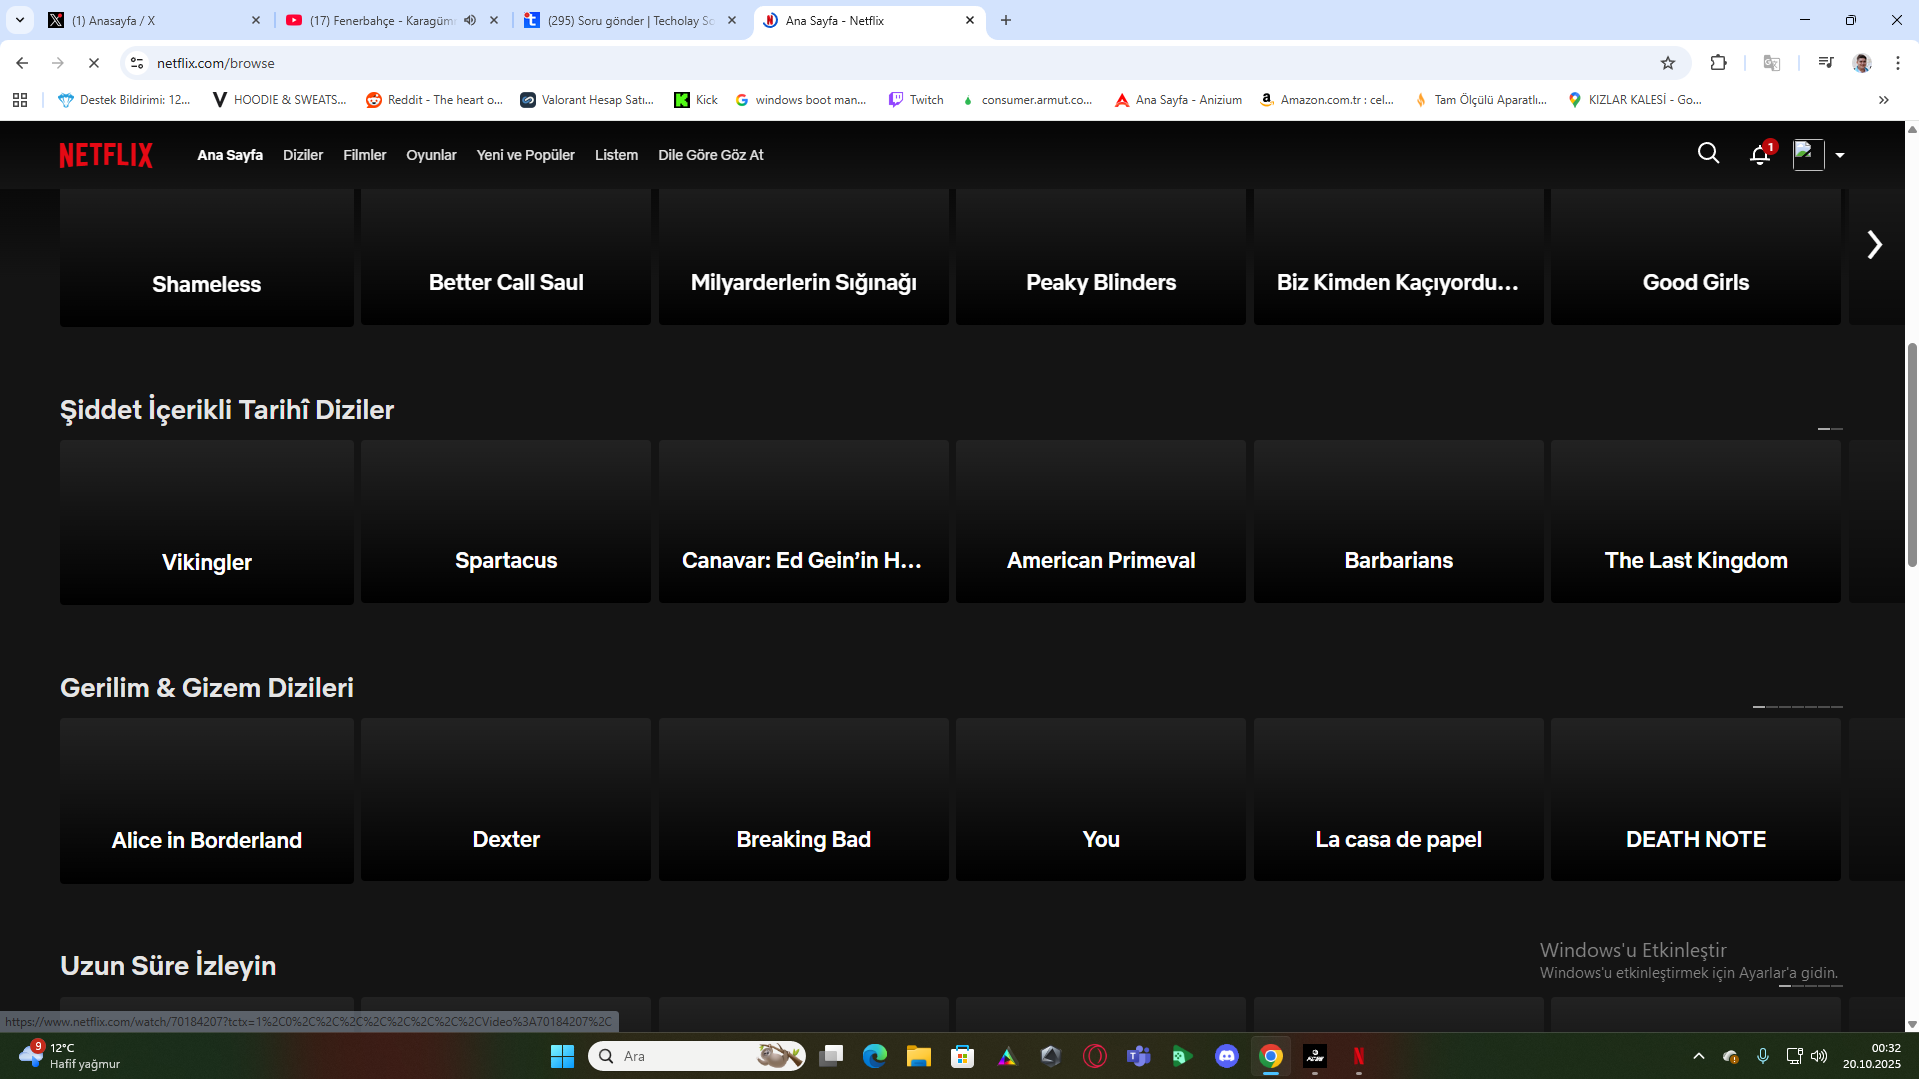This screenshot has width=1919, height=1079.
Task: Select Ana Sayfa in Netflix navigation
Action: click(x=230, y=155)
